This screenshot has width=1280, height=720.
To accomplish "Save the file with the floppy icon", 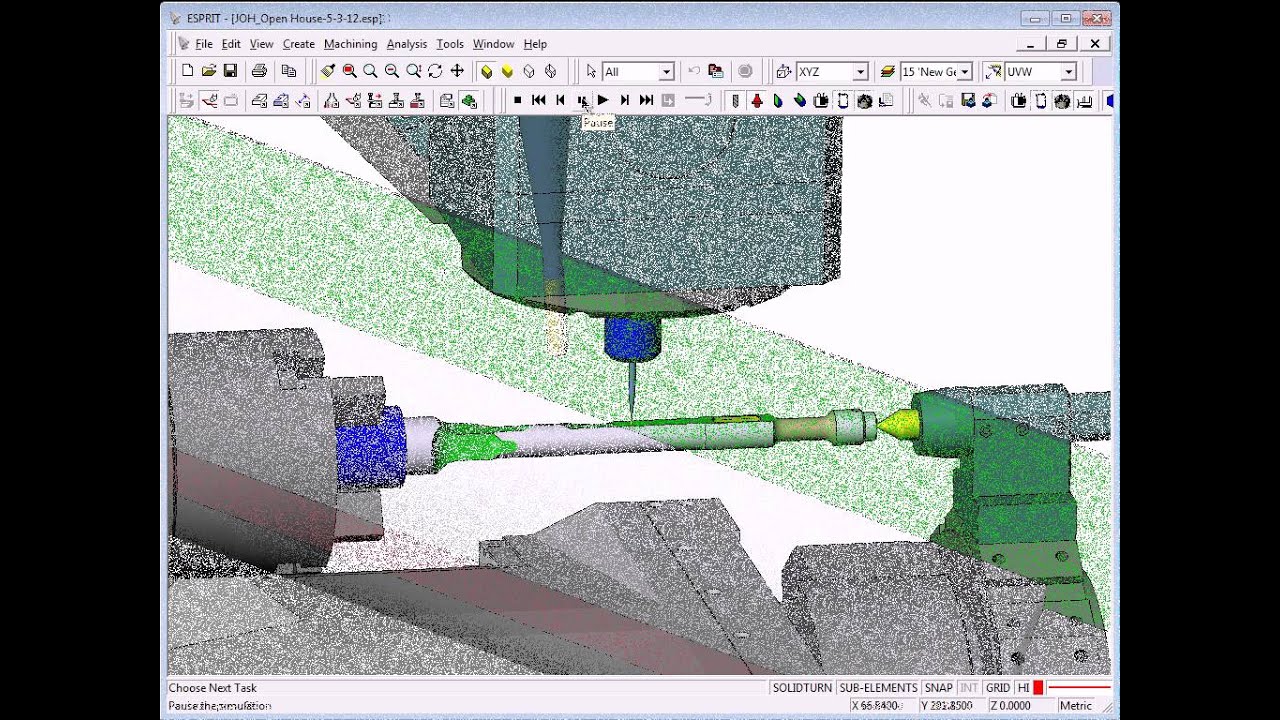I will click(x=230, y=71).
